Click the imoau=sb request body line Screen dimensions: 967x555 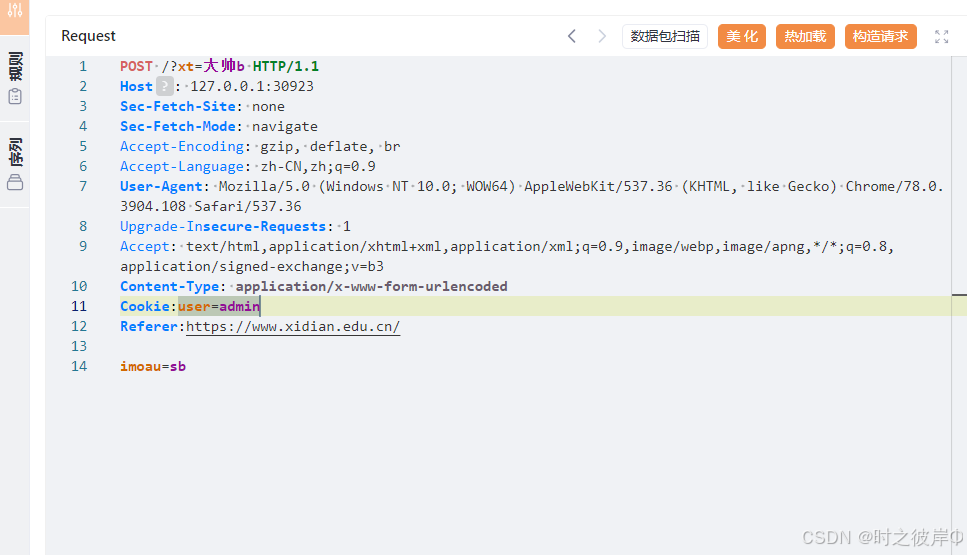click(153, 366)
